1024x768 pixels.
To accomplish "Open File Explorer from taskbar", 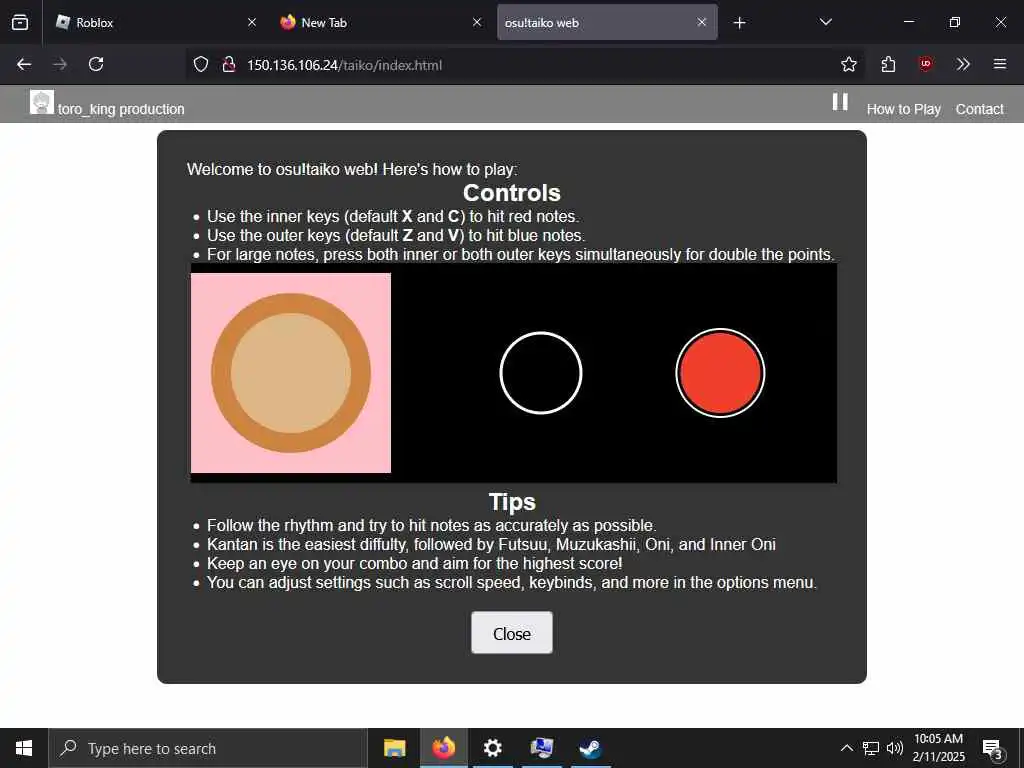I will click(x=394, y=748).
